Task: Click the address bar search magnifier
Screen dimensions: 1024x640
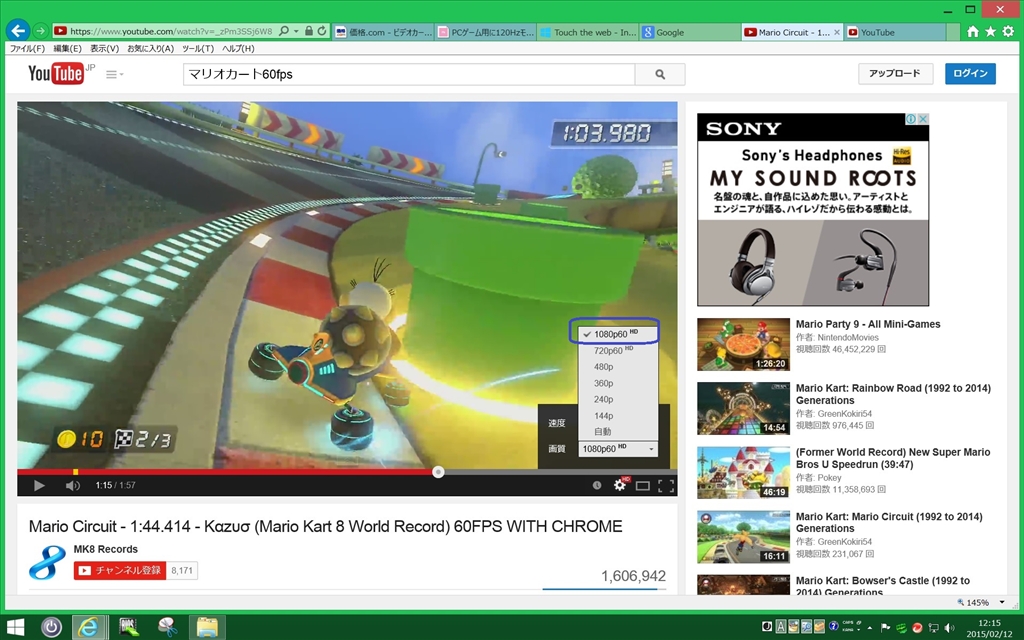Action: [283, 31]
